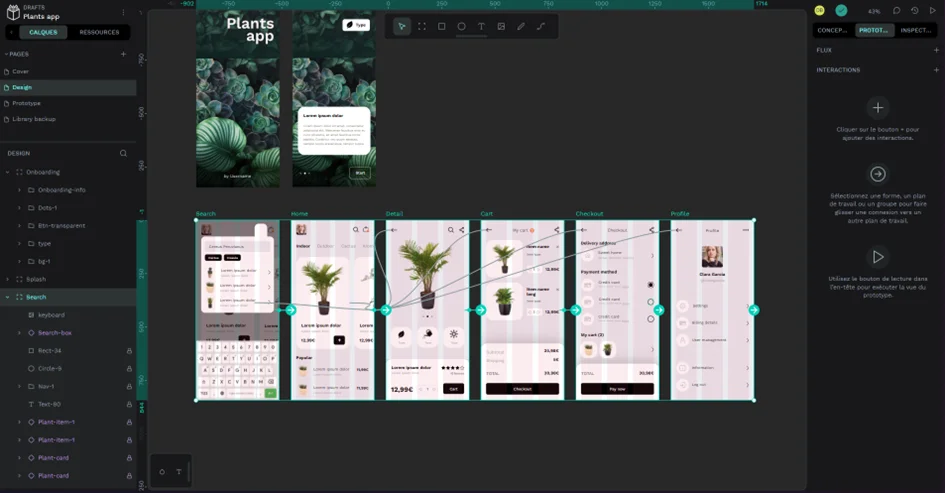Select the Move tool in the toolbar
The height and width of the screenshot is (493, 945).
[x=401, y=26]
